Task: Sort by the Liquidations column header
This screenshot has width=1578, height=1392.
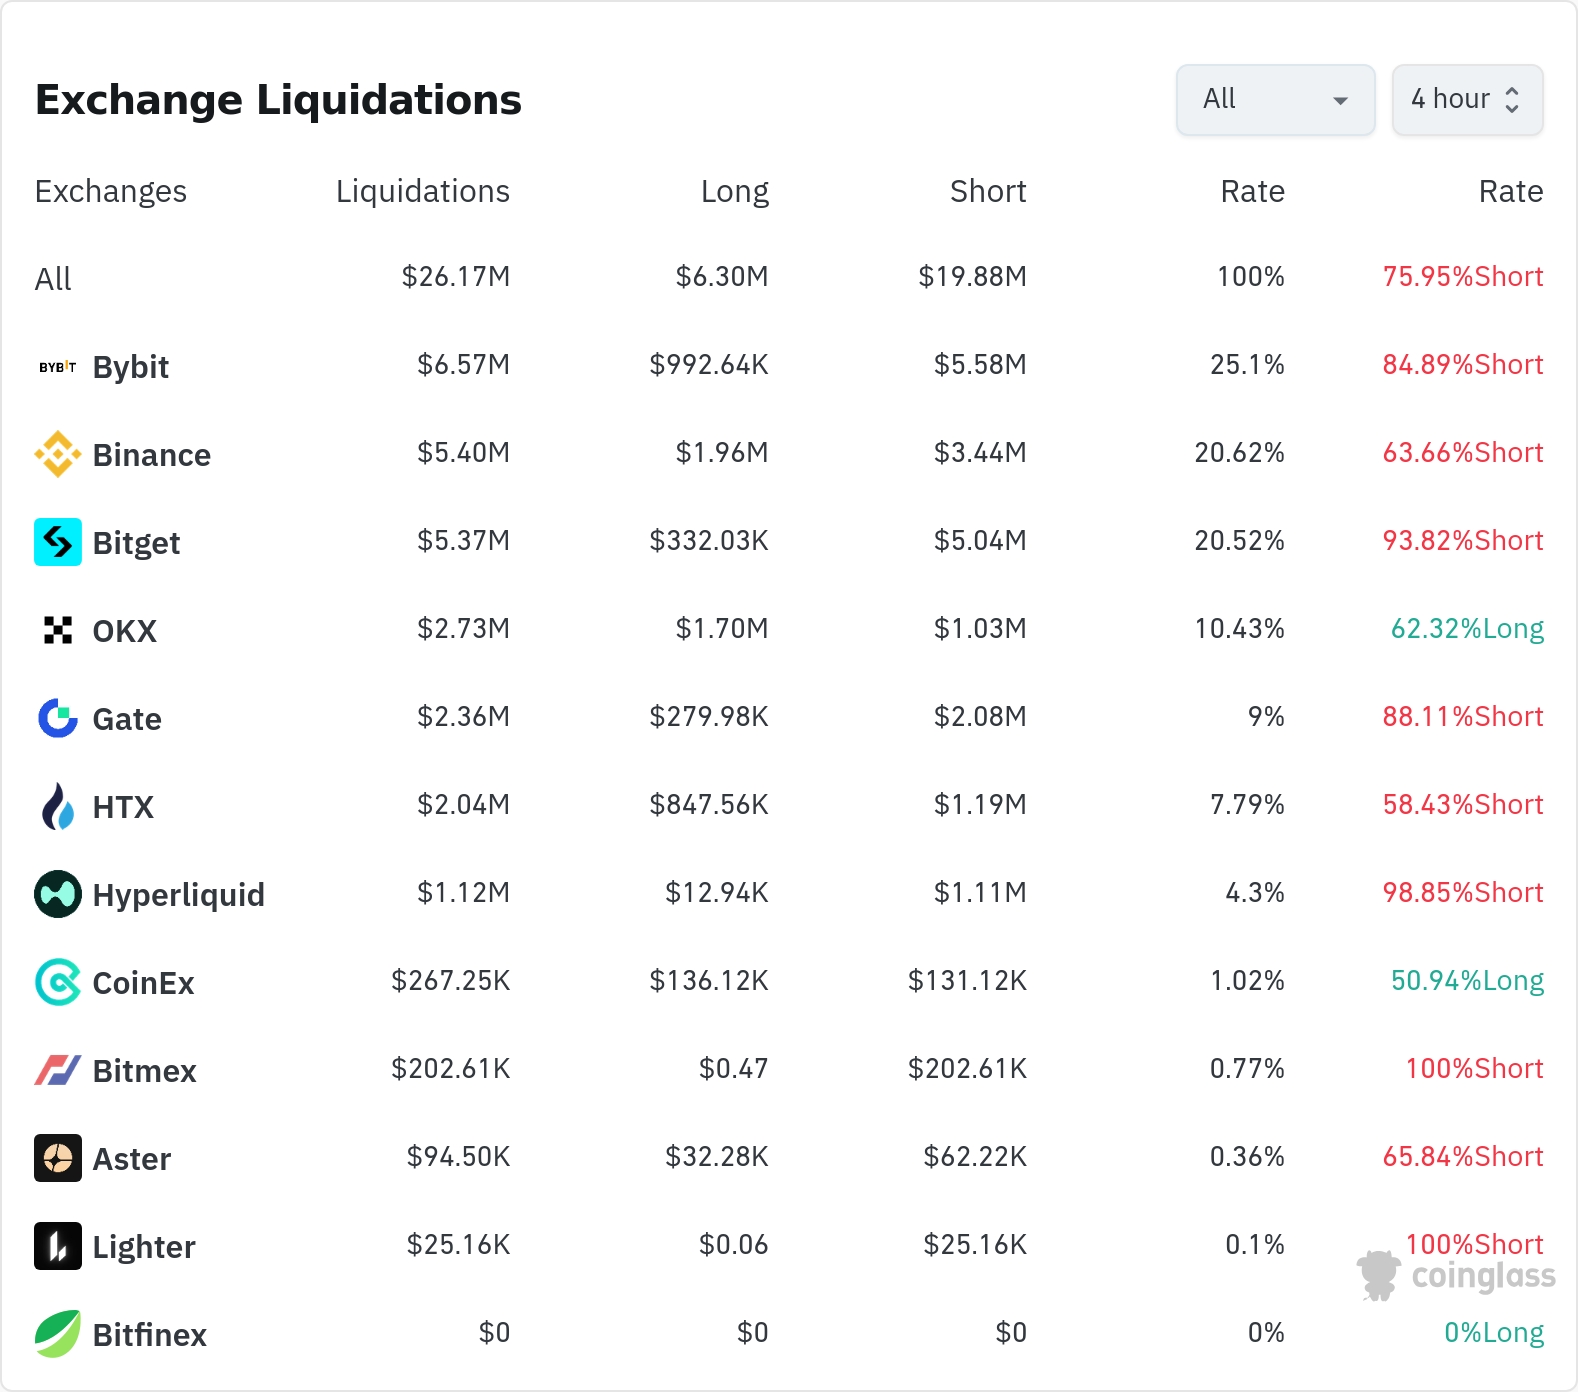Action: coord(422,191)
